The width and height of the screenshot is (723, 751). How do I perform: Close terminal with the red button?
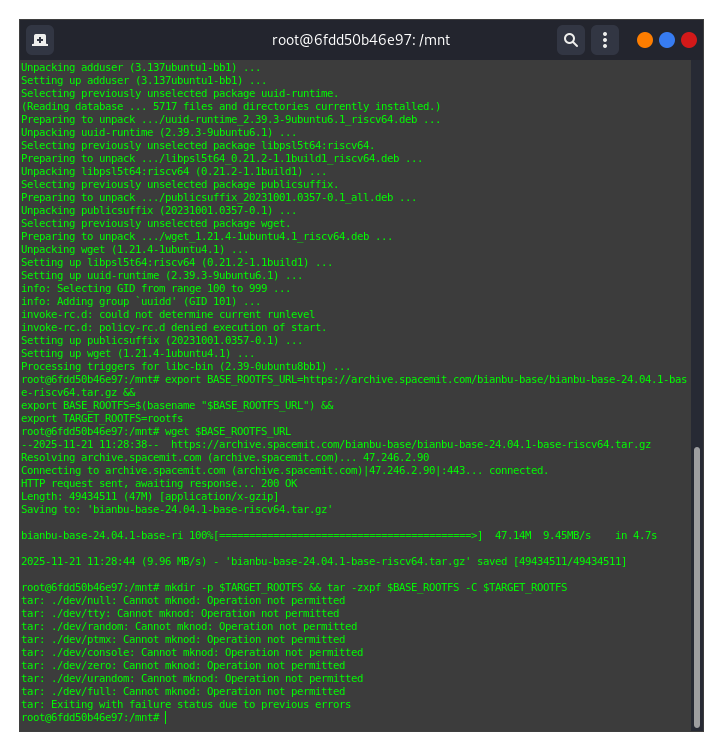coord(689,40)
